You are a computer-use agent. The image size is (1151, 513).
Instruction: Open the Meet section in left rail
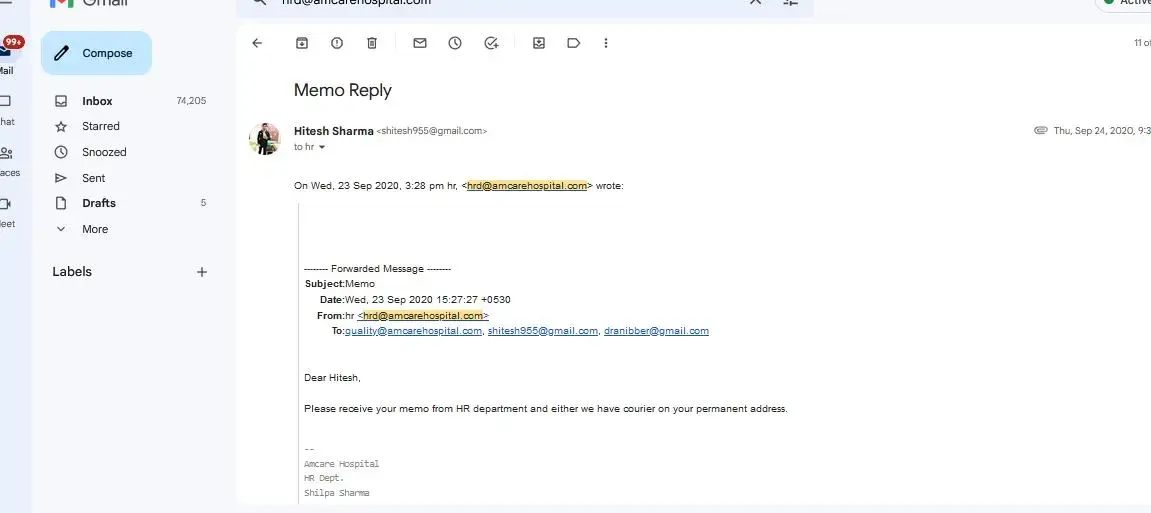pos(7,213)
